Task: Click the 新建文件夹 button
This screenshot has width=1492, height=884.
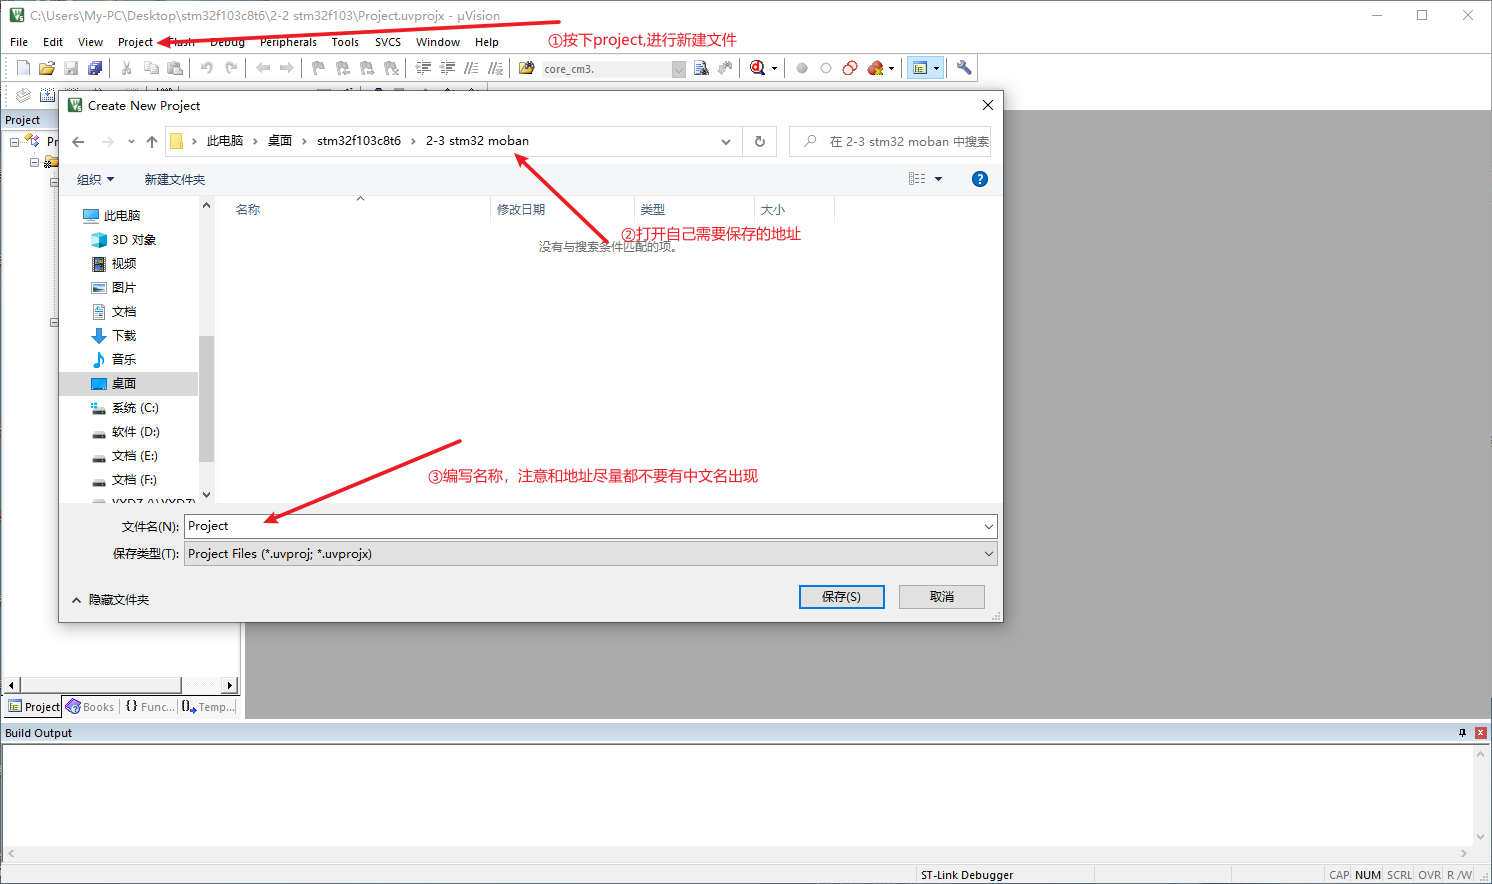Action: click(175, 179)
